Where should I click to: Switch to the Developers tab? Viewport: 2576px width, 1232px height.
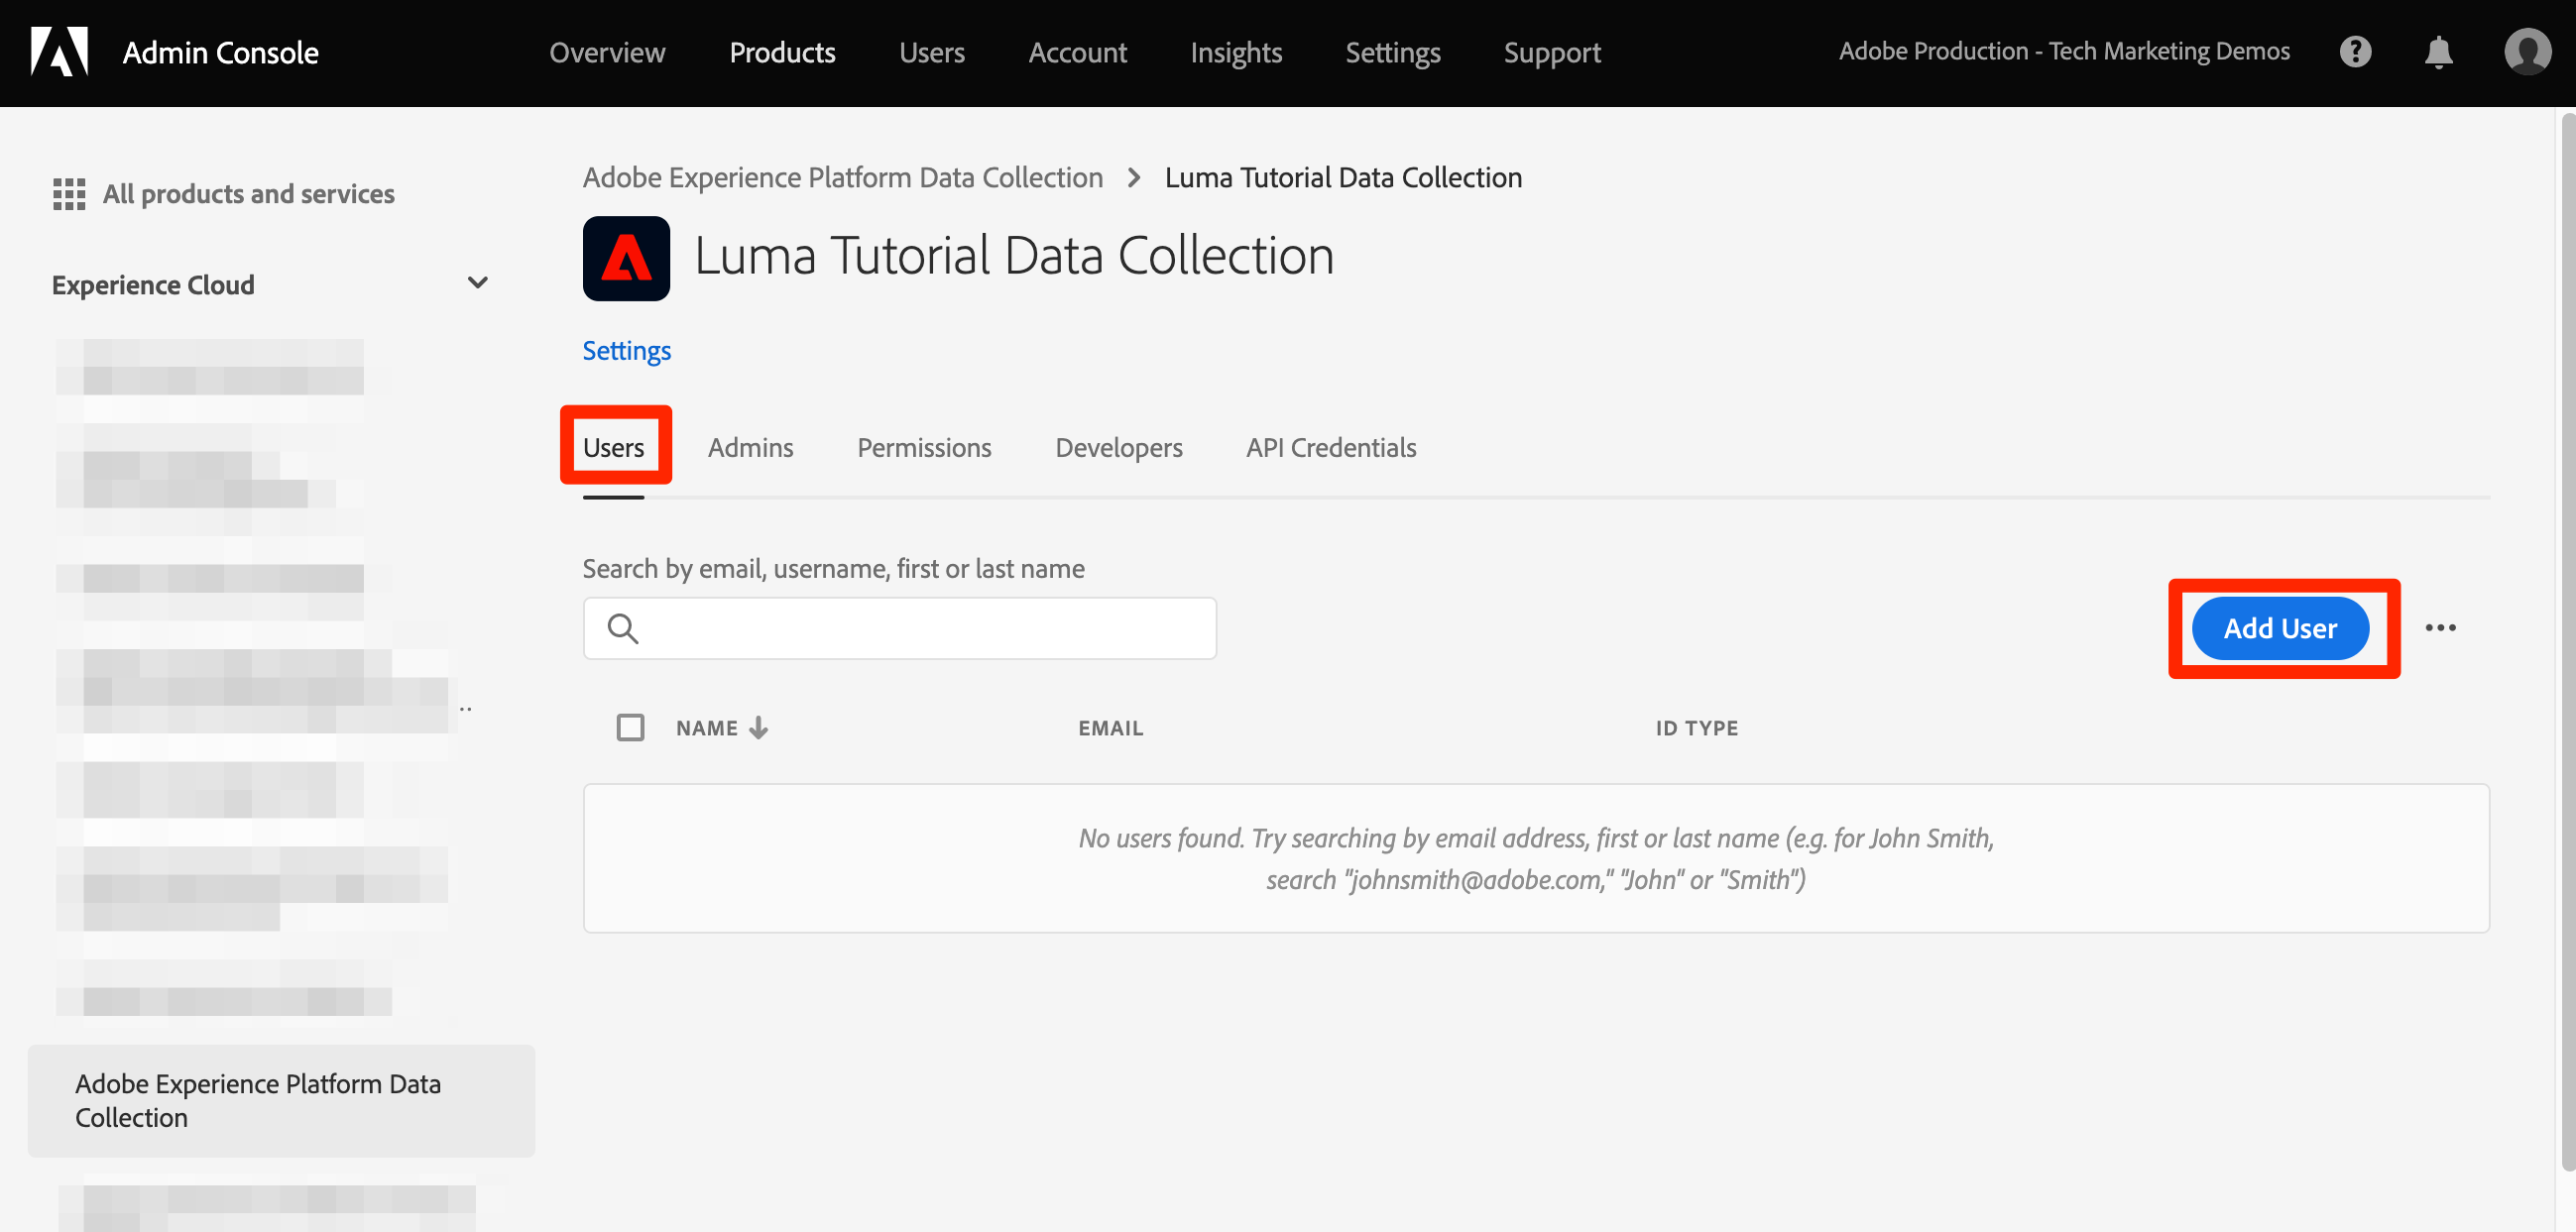[1118, 448]
